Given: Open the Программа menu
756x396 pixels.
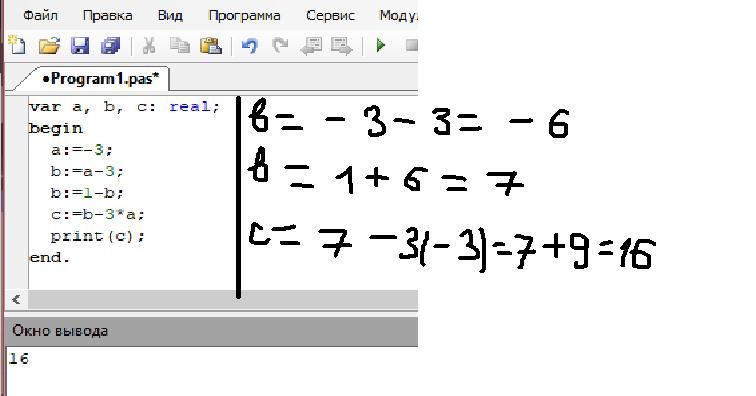Looking at the screenshot, I should tap(244, 15).
